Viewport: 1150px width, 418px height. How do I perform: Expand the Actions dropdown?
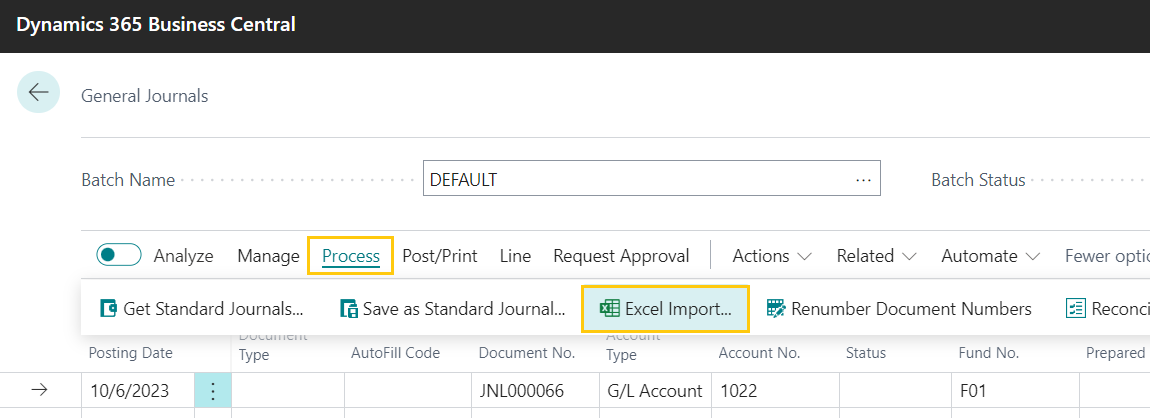click(772, 256)
